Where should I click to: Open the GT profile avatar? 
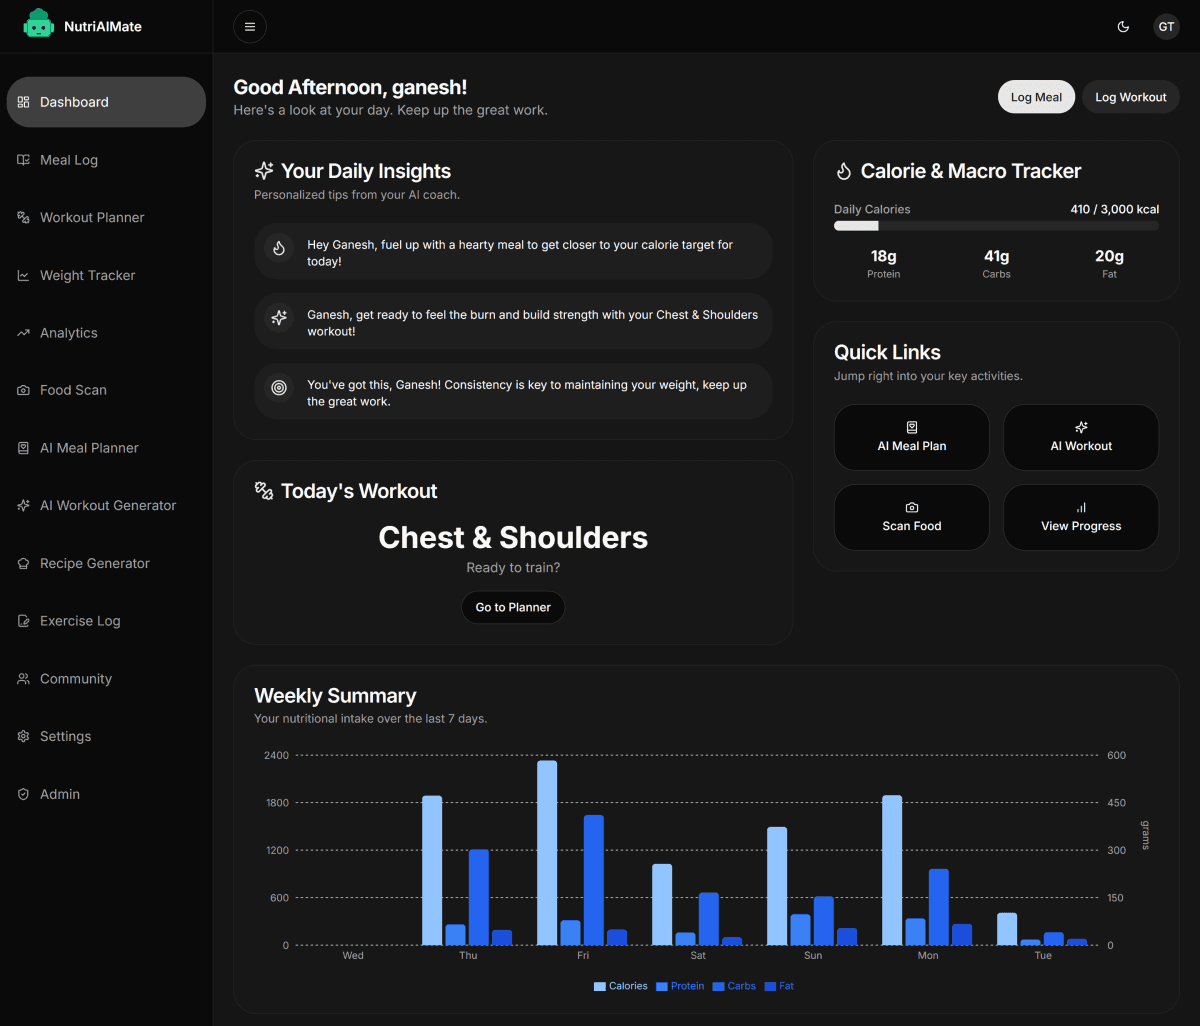click(x=1166, y=27)
